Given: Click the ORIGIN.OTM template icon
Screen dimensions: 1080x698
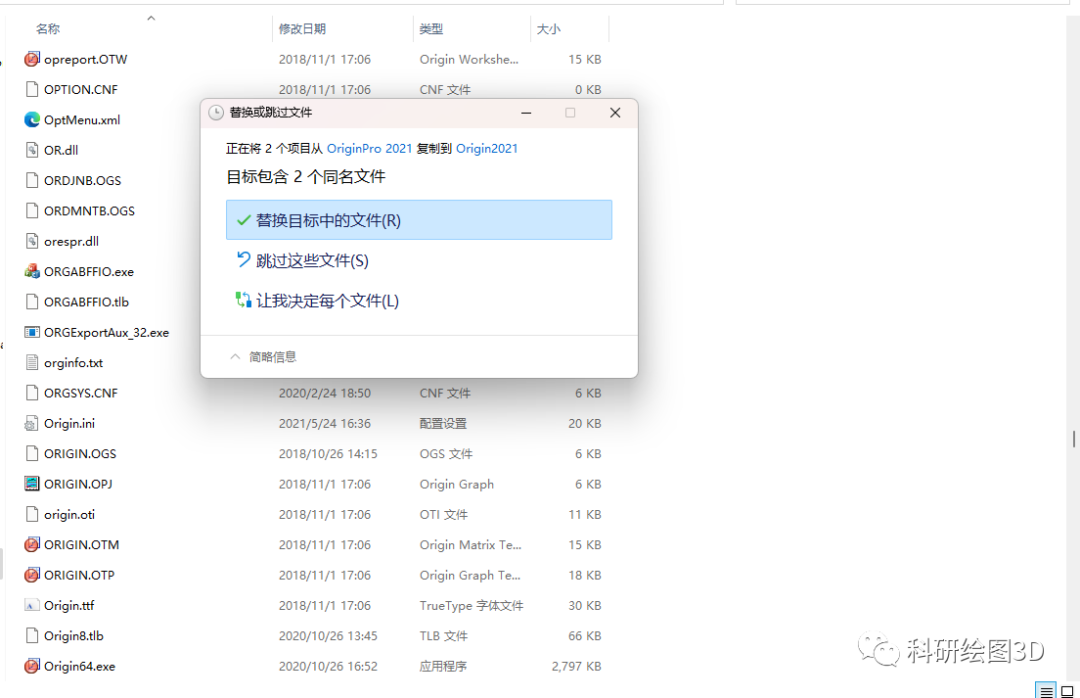Looking at the screenshot, I should [32, 544].
